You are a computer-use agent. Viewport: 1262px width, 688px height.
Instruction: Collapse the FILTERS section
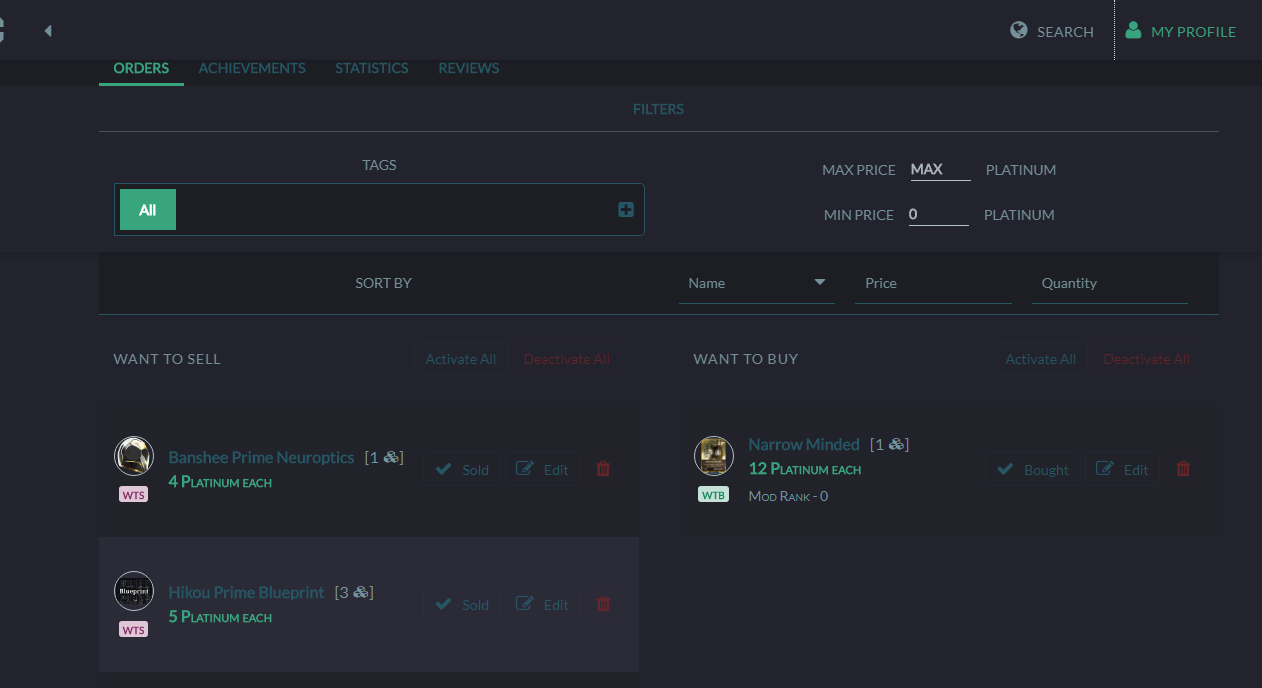658,109
